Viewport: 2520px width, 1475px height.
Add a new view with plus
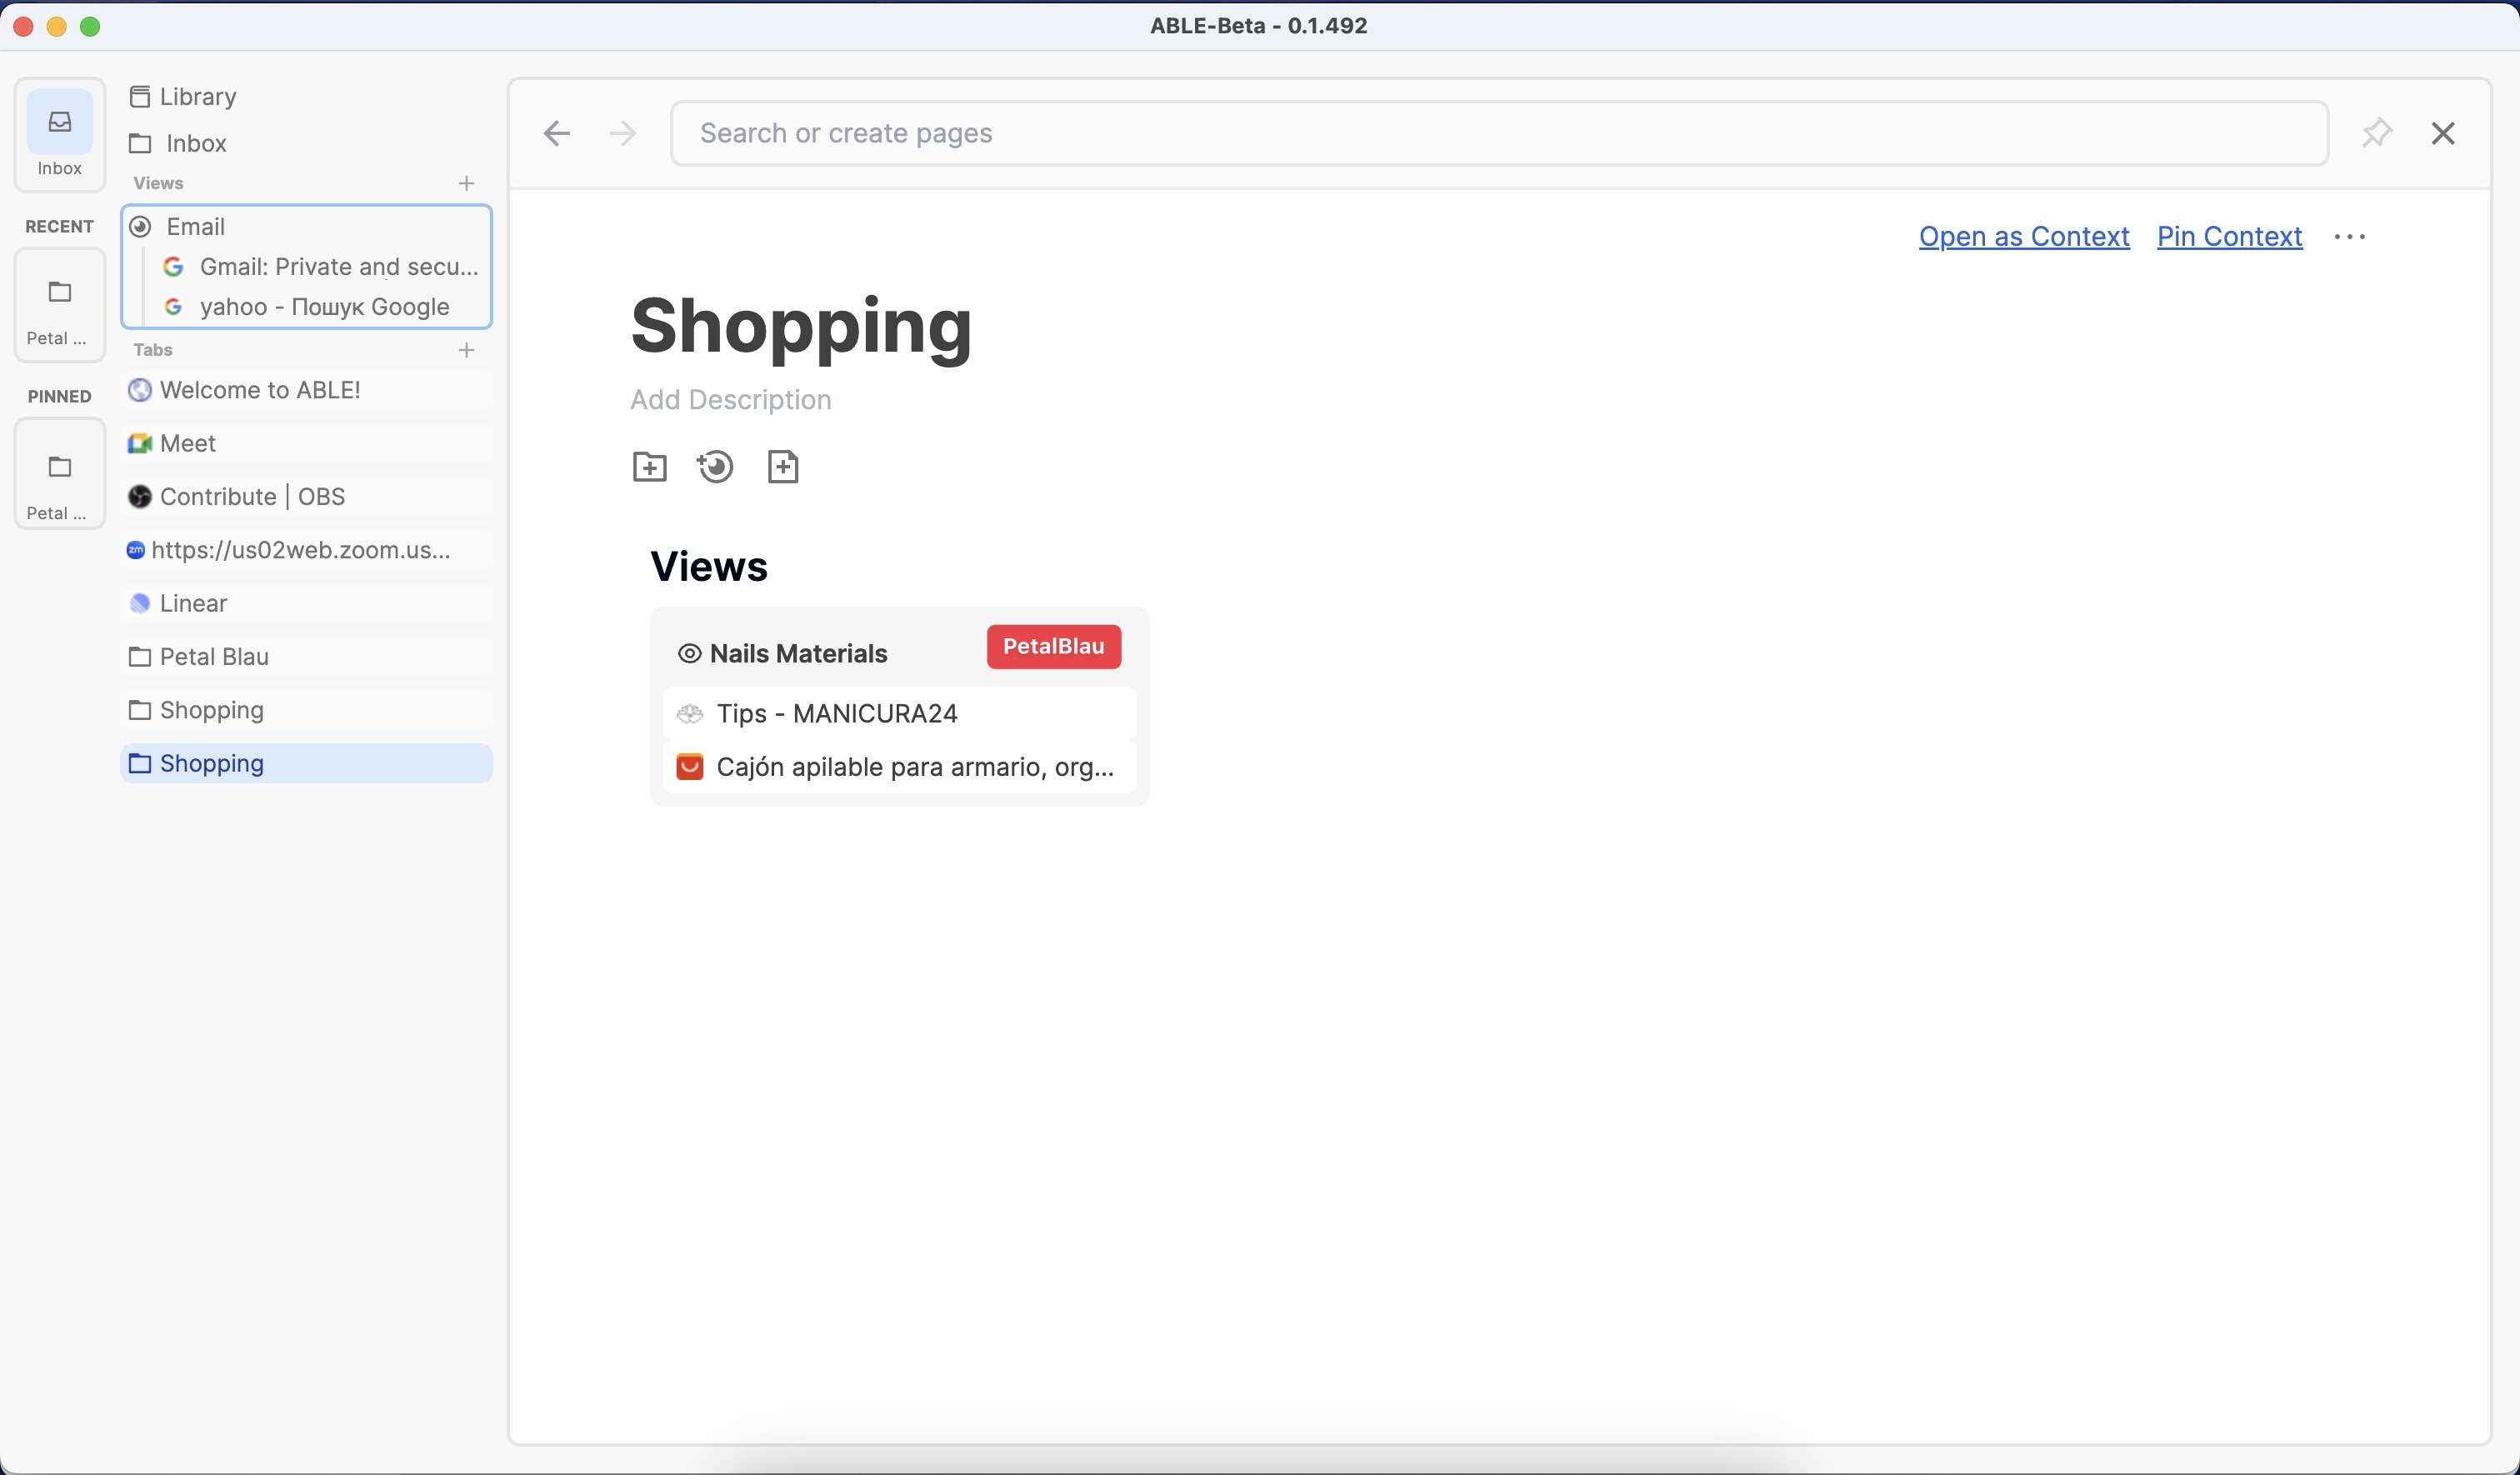click(x=466, y=183)
